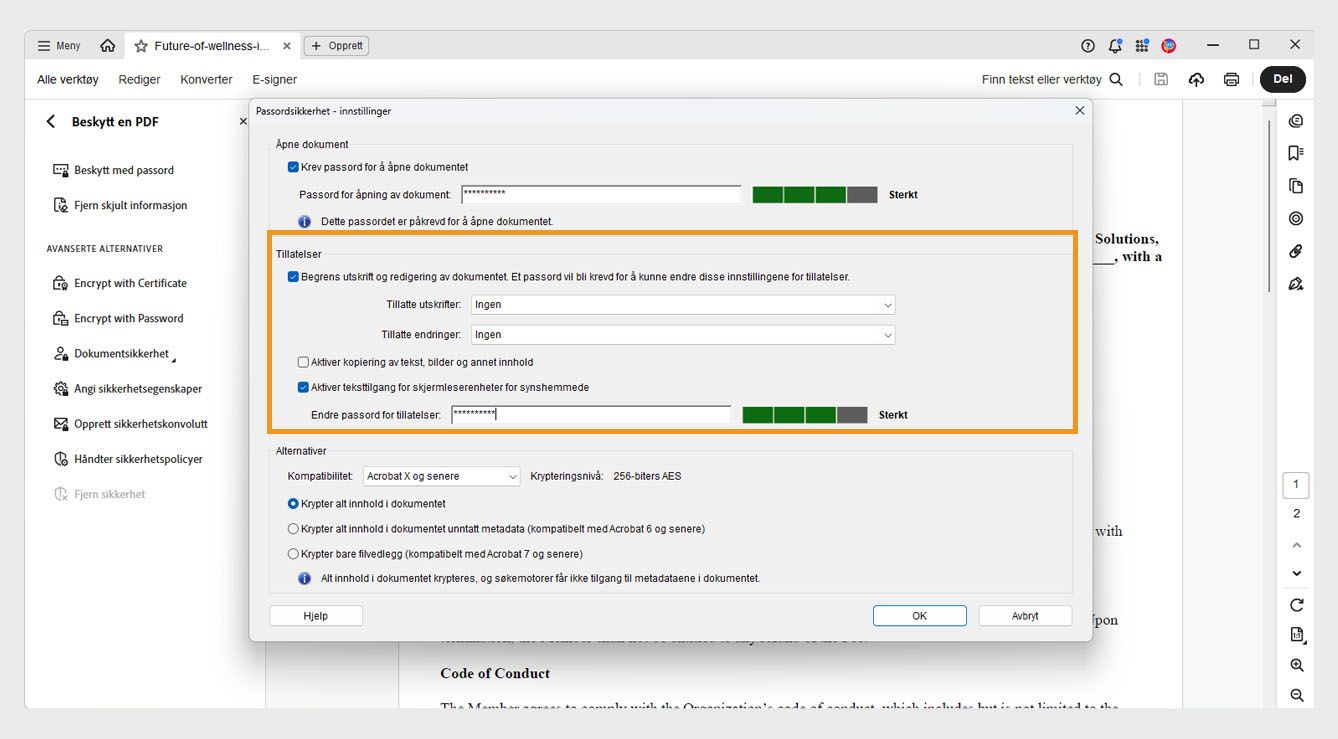
Task: Open the help question mark icon
Action: (1088, 46)
